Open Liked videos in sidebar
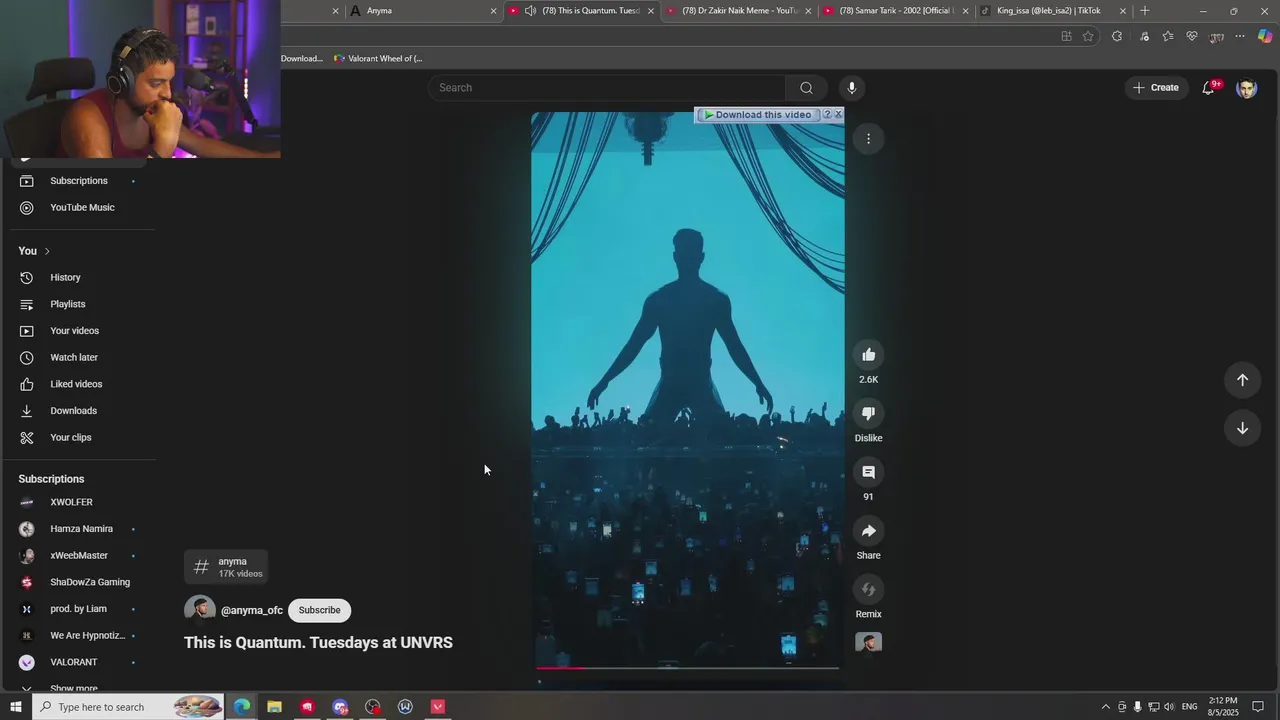The height and width of the screenshot is (720, 1280). click(78, 384)
